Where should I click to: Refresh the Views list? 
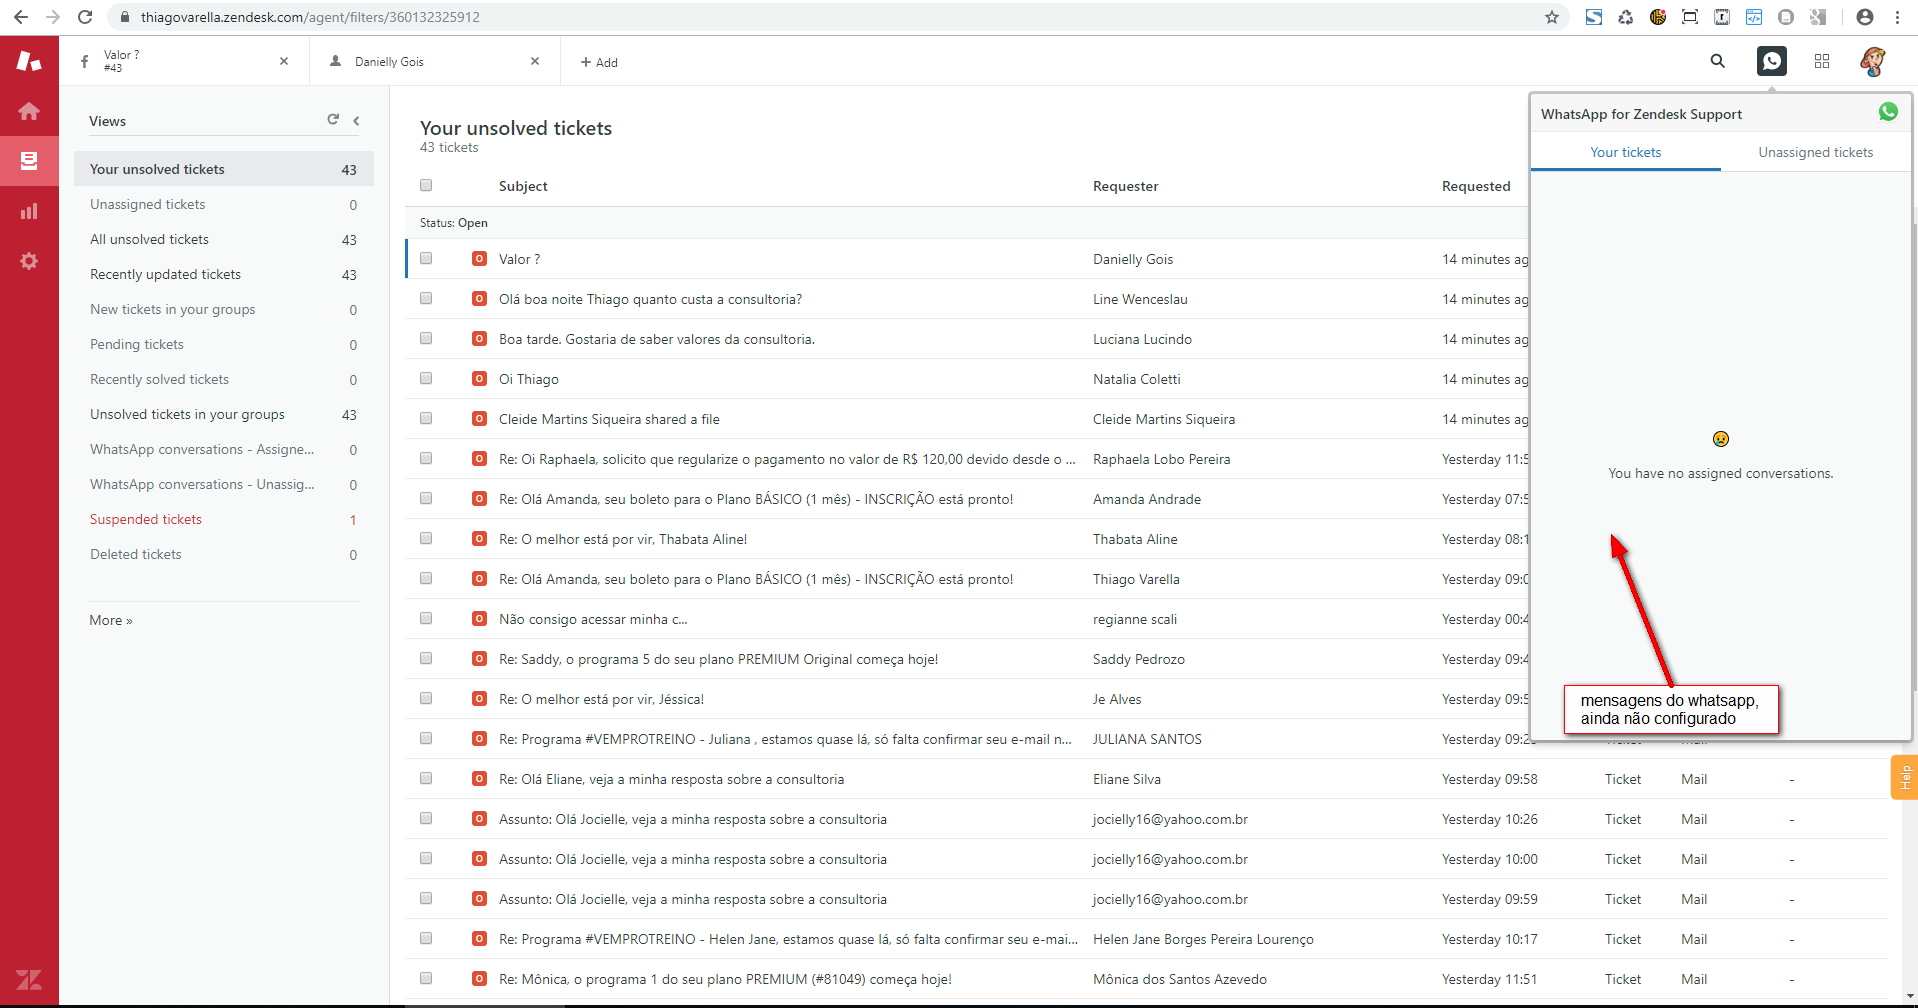333,120
